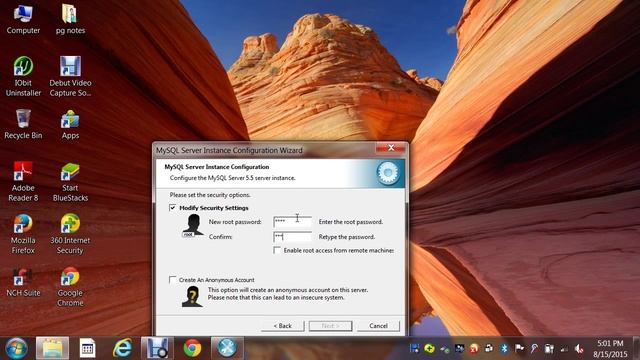The height and width of the screenshot is (360, 640).
Task: Select the Start BlueStacks shortcut
Action: pyautogui.click(x=70, y=182)
